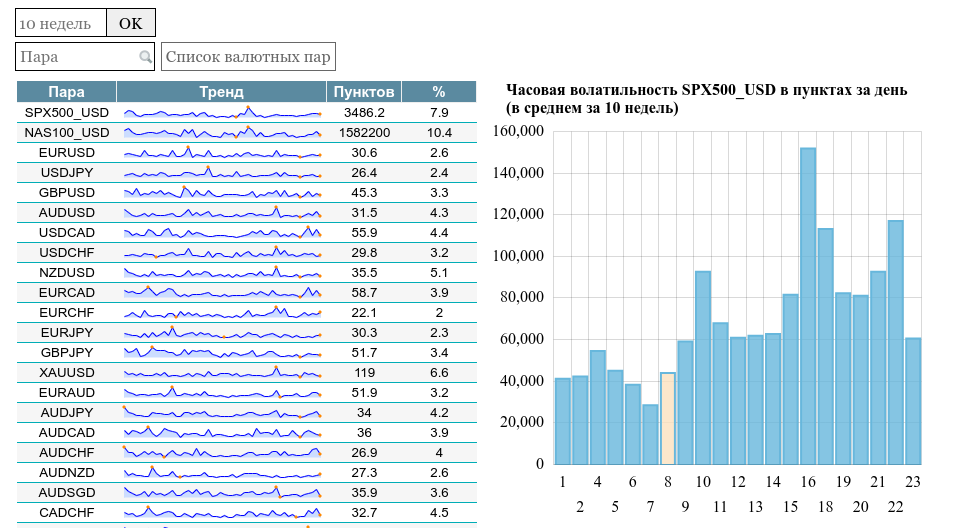Click the hour 10 chart bar
This screenshot has height=528, width=953.
coord(703,368)
